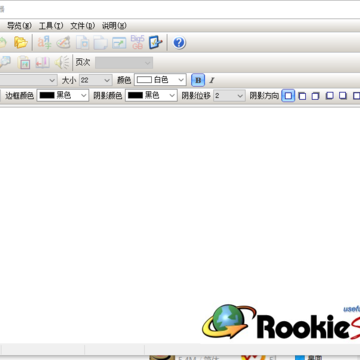Image resolution: width=360 pixels, height=360 pixels.
Task: Click the 阴影方向 label
Action: [x=264, y=96]
